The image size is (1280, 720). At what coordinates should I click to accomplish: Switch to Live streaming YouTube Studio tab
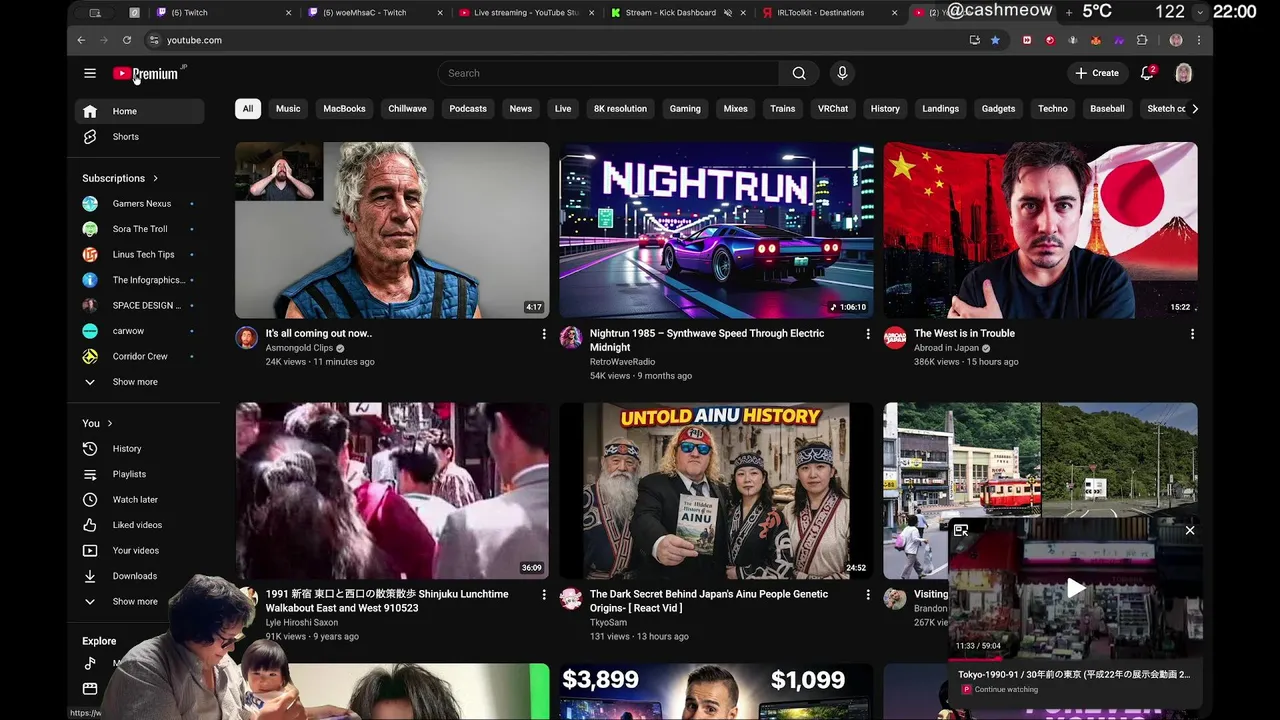coord(524,13)
